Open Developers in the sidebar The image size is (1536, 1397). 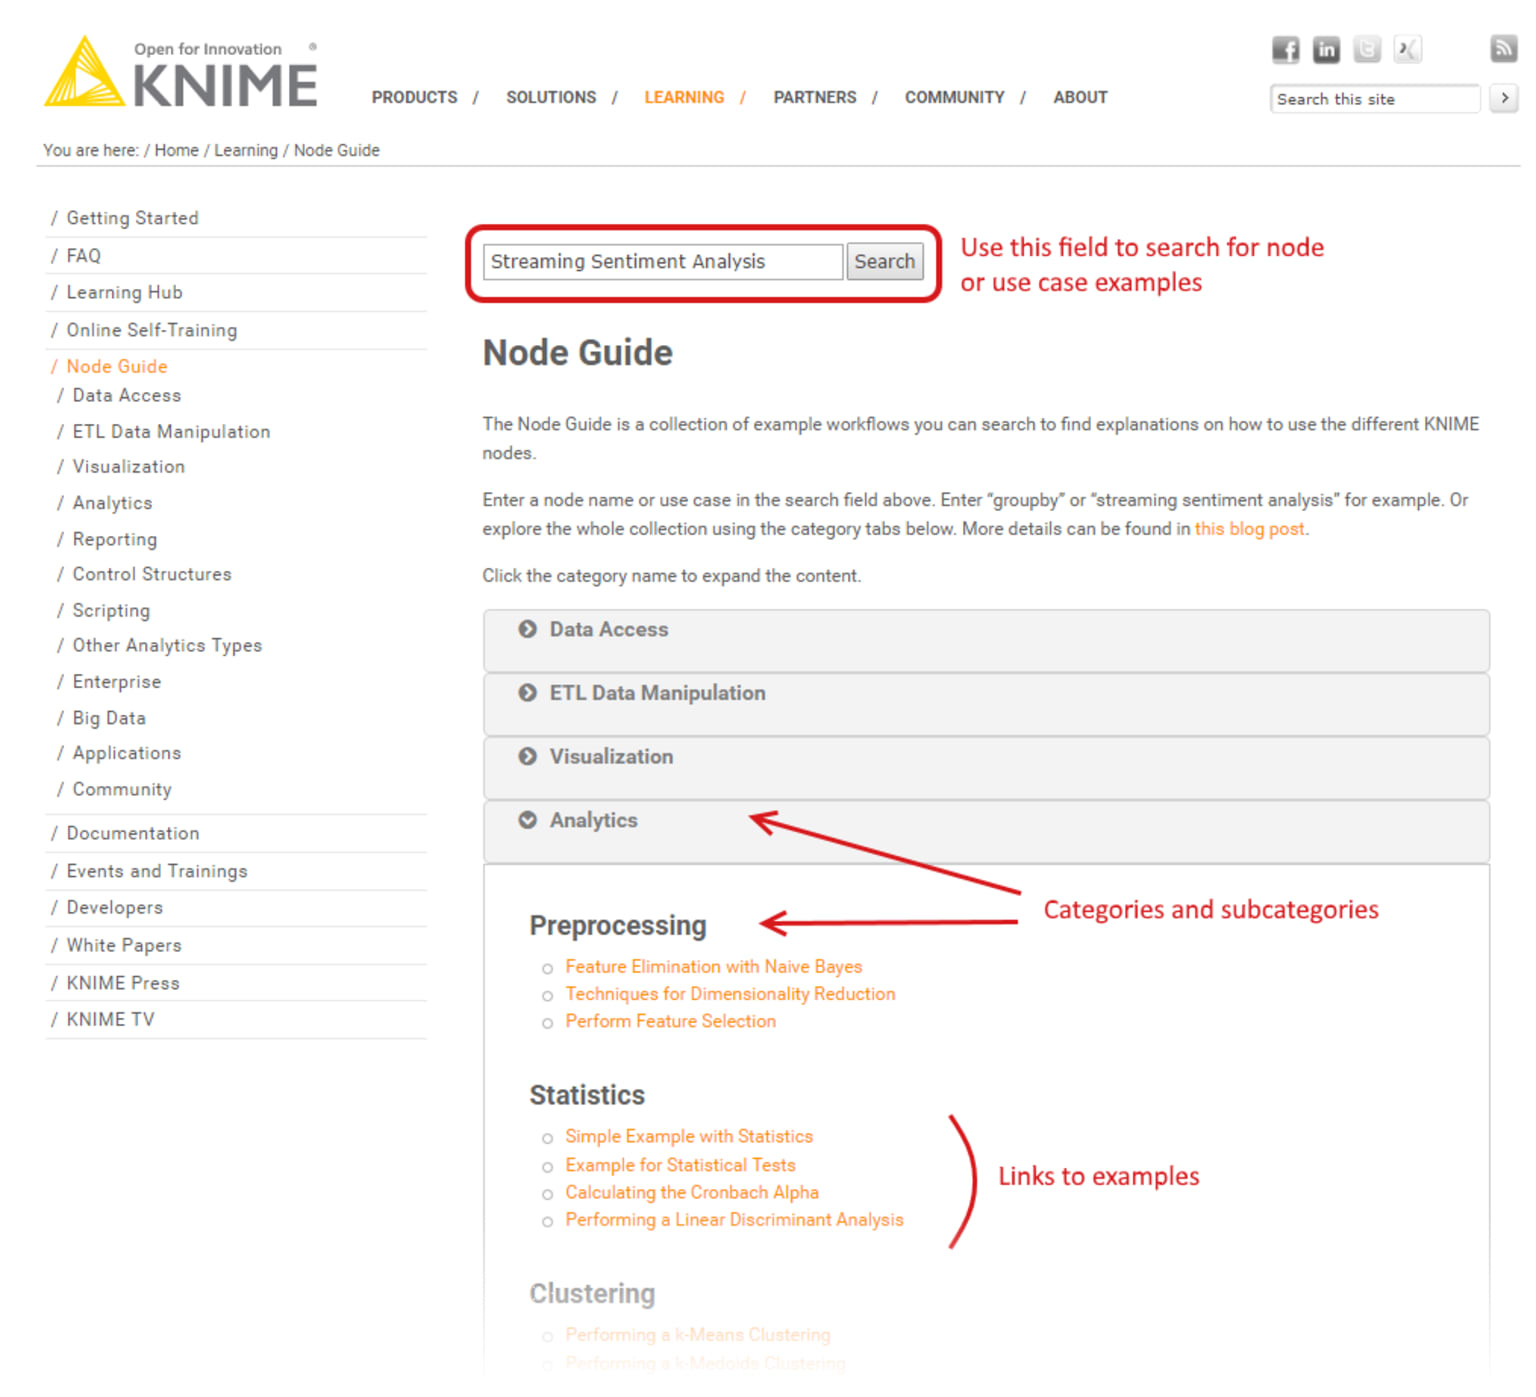click(x=114, y=908)
